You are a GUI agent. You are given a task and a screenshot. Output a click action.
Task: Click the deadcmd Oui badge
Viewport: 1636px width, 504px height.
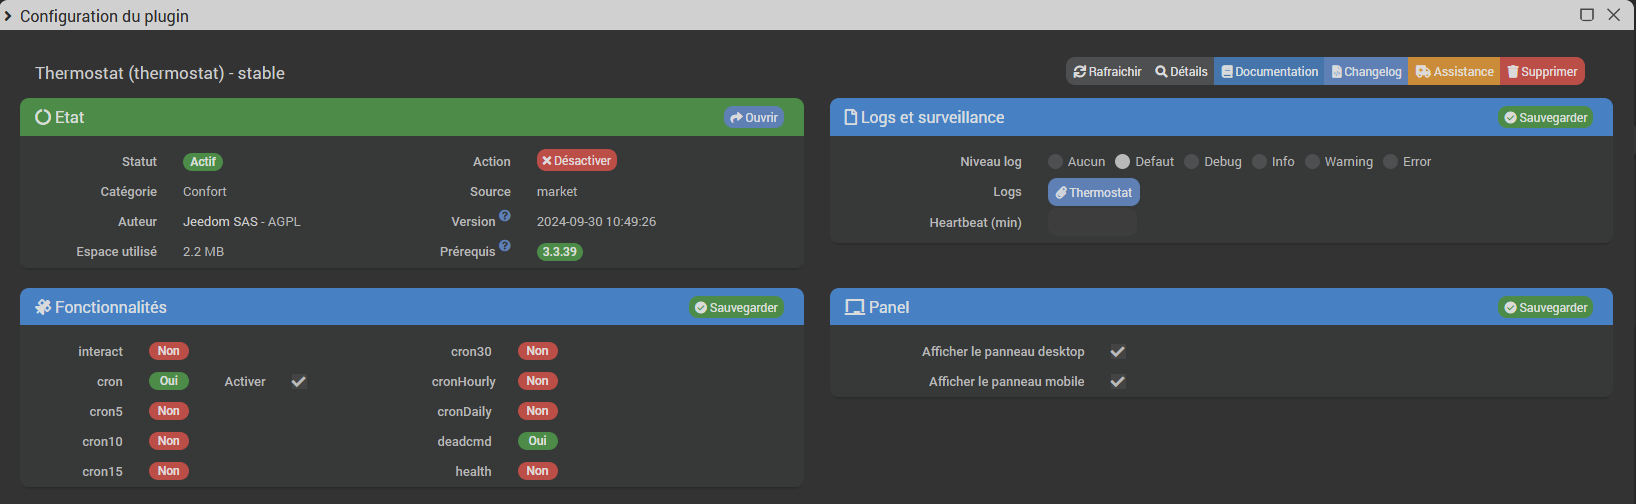[x=538, y=441]
